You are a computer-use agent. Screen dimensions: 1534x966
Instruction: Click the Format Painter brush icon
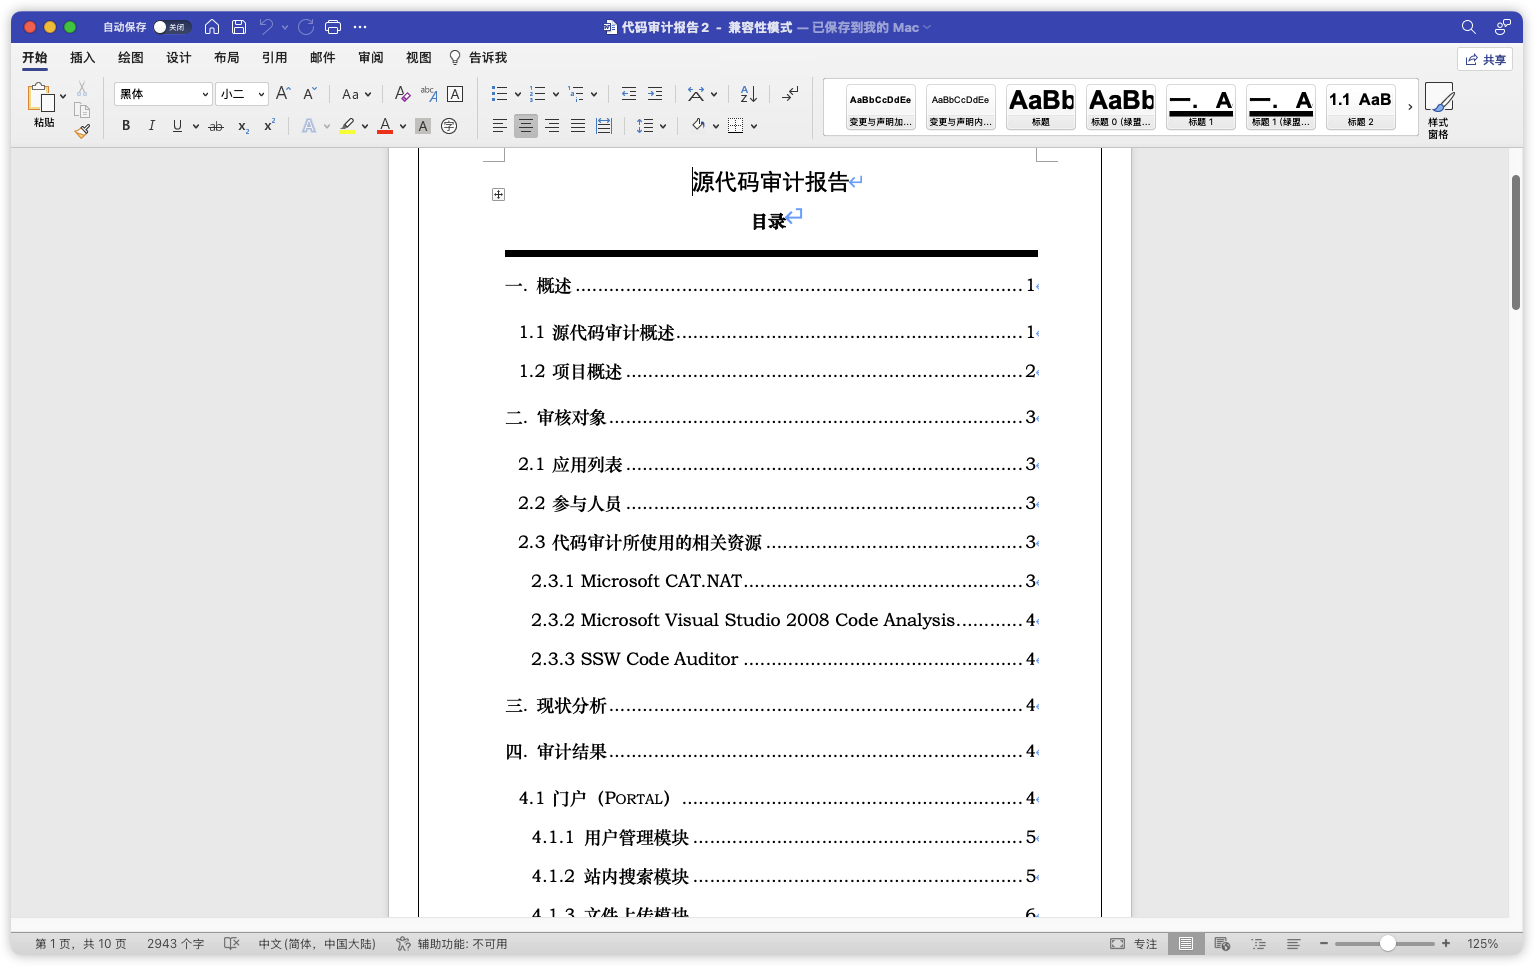click(82, 130)
